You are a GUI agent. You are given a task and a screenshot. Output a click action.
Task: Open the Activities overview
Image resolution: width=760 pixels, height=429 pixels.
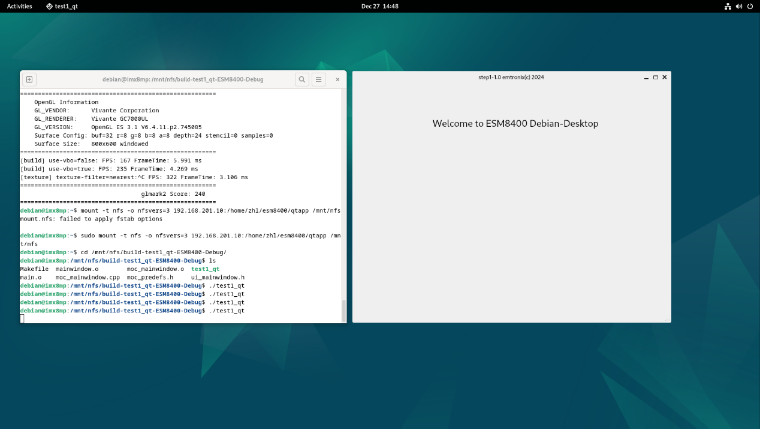19,6
